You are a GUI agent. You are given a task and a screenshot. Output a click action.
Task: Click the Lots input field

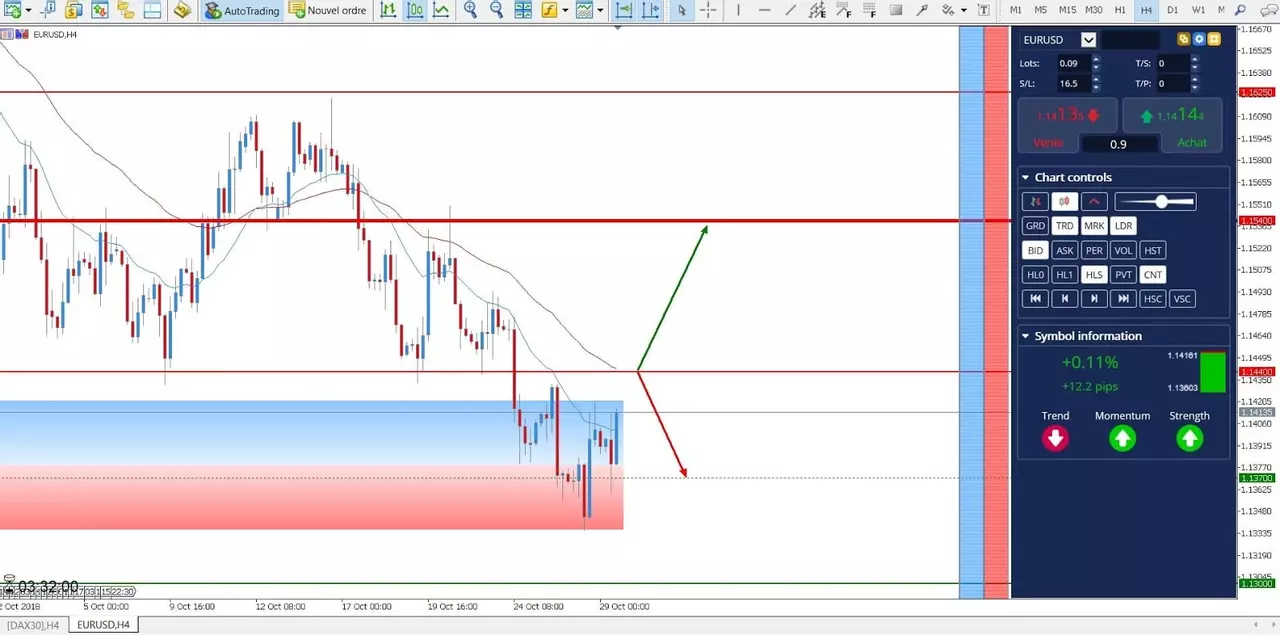tap(1073, 63)
